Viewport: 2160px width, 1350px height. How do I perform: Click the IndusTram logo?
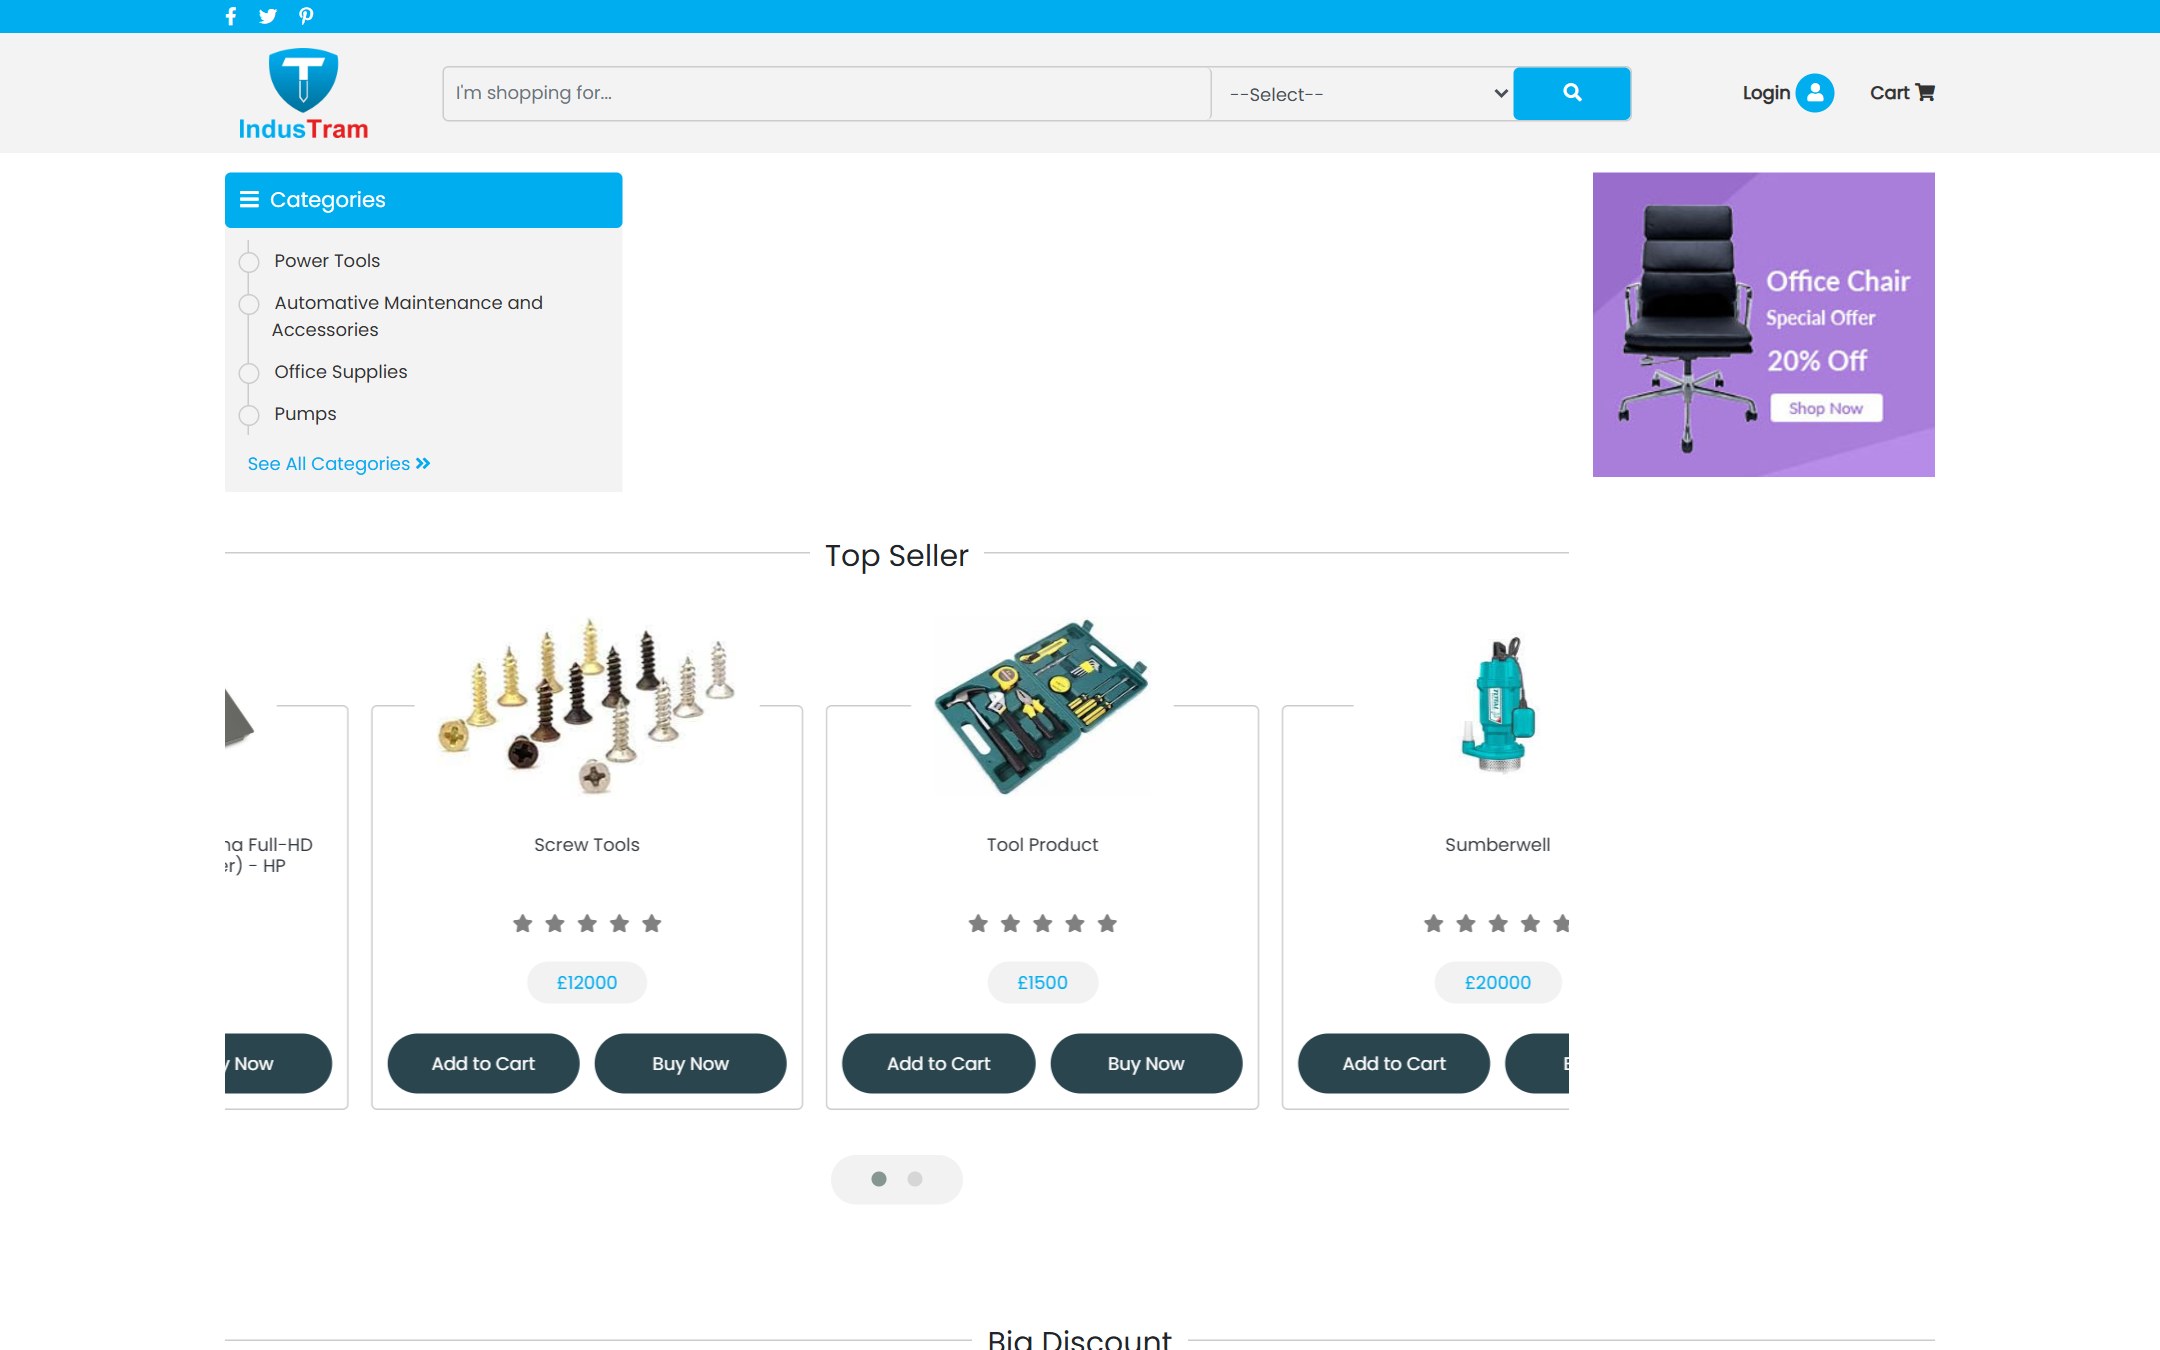coord(303,94)
